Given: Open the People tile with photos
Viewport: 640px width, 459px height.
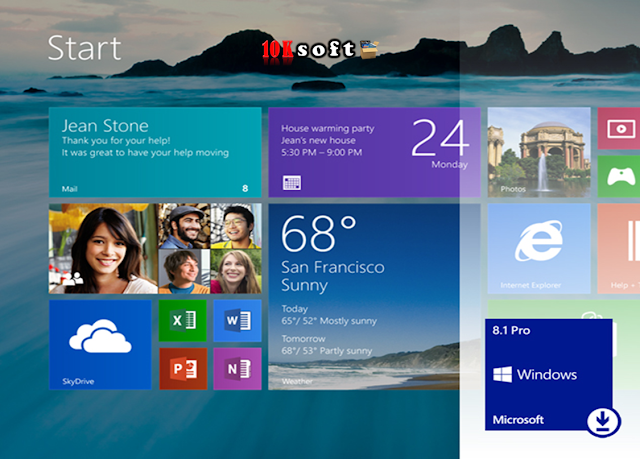Looking at the screenshot, I should point(155,248).
